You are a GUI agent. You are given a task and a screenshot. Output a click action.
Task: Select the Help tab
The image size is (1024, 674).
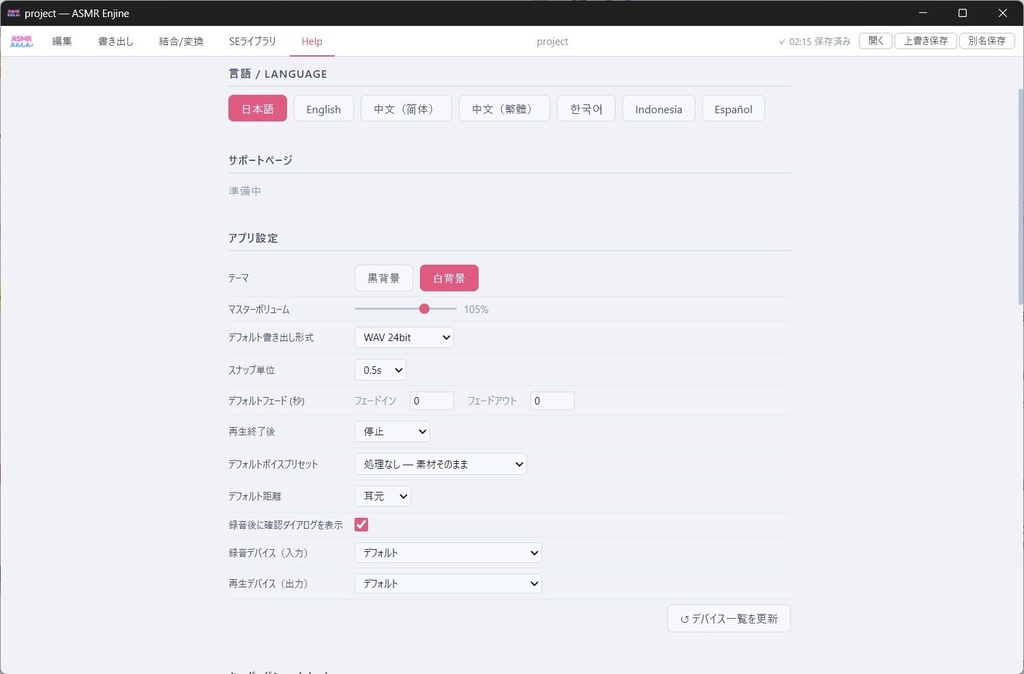point(312,41)
